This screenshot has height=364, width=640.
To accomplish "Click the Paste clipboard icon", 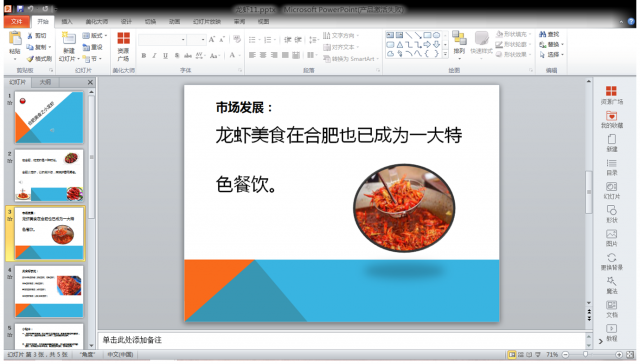I will click(15, 38).
